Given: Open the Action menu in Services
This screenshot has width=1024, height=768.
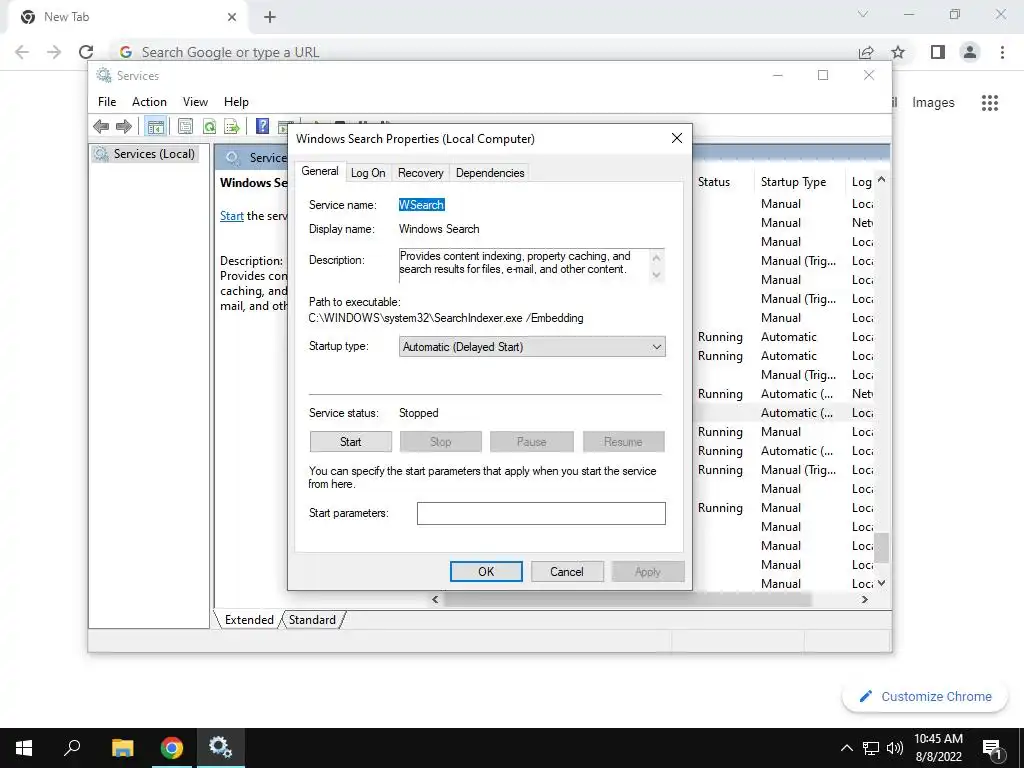Looking at the screenshot, I should click(149, 102).
